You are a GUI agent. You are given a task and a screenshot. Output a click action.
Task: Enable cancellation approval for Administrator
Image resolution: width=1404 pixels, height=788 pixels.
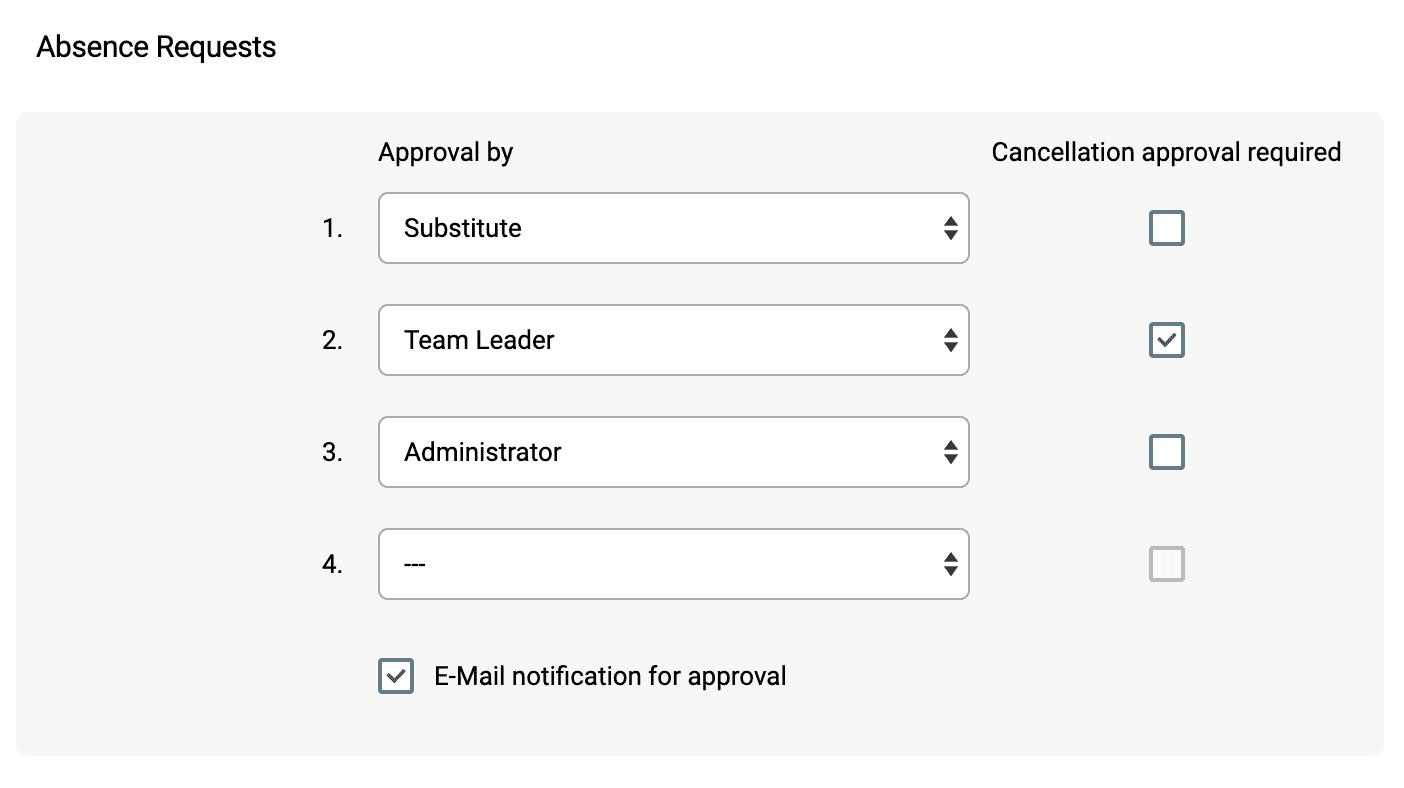coord(1166,452)
